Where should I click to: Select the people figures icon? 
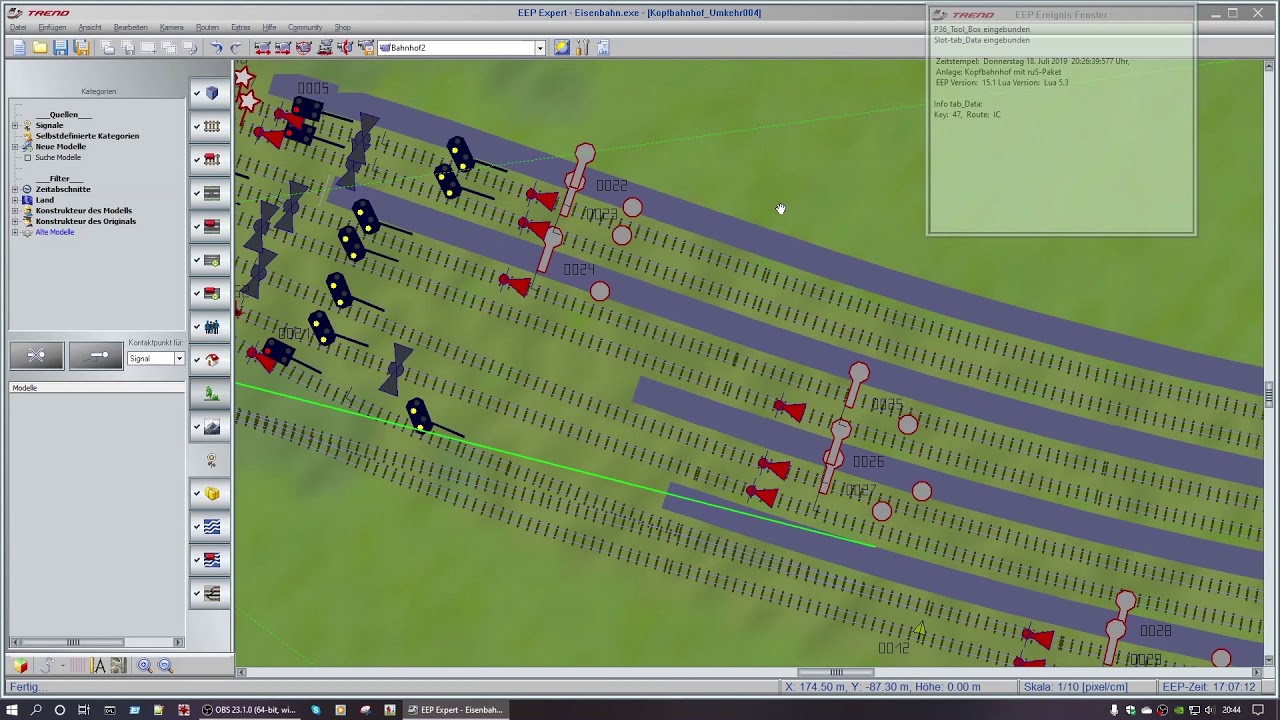212,327
